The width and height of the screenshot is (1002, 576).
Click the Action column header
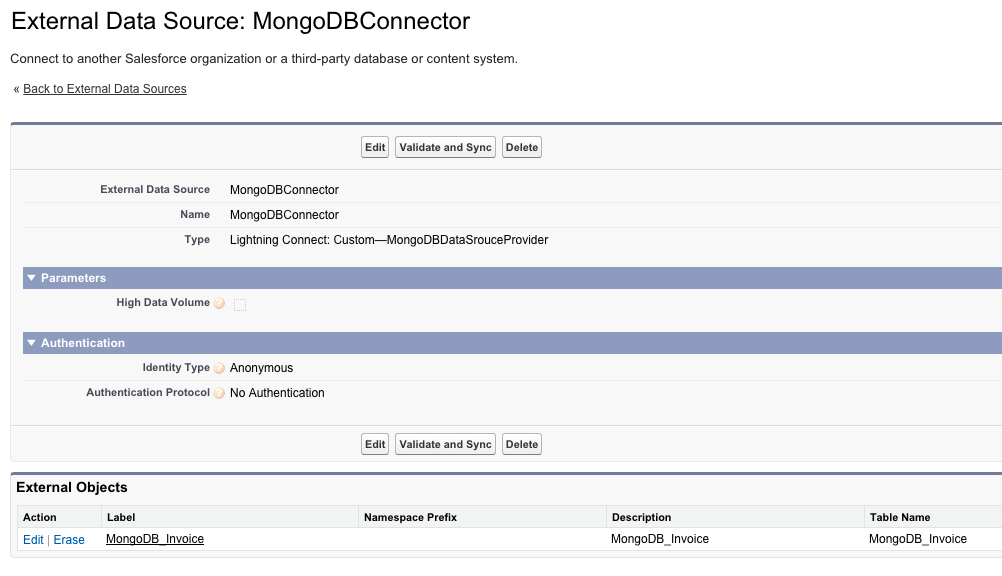59,517
